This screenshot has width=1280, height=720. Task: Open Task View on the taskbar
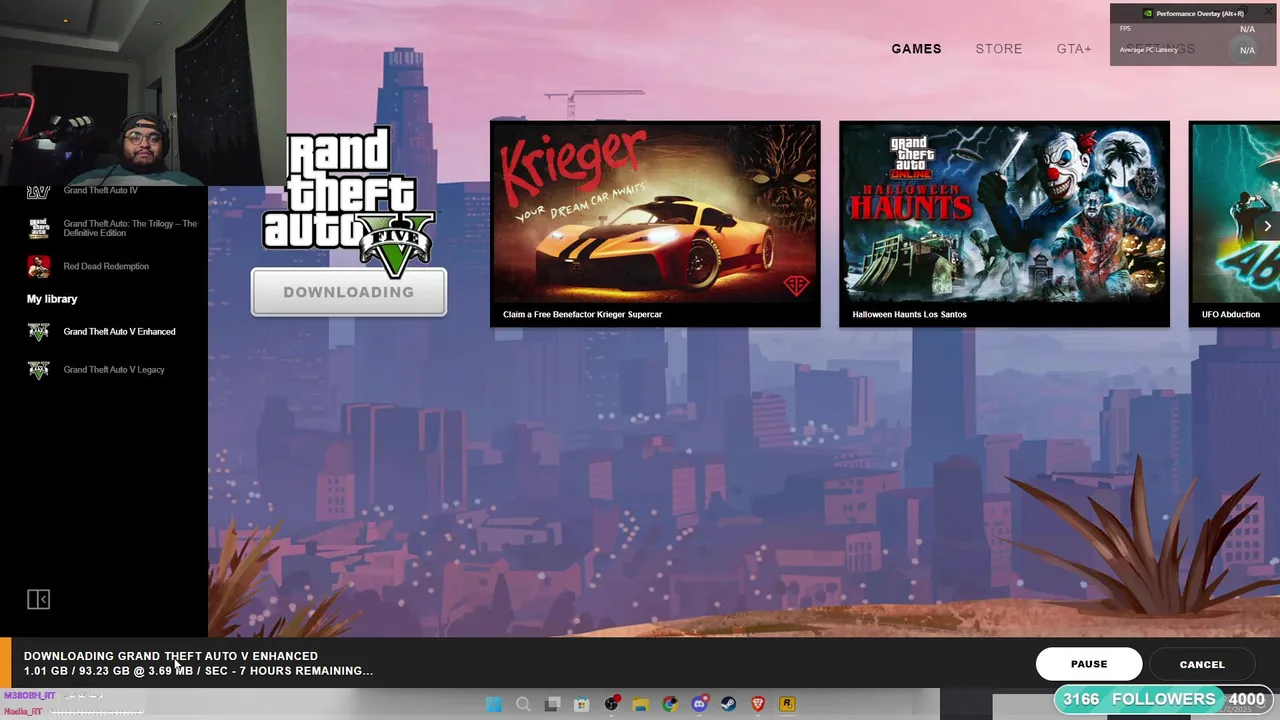552,704
